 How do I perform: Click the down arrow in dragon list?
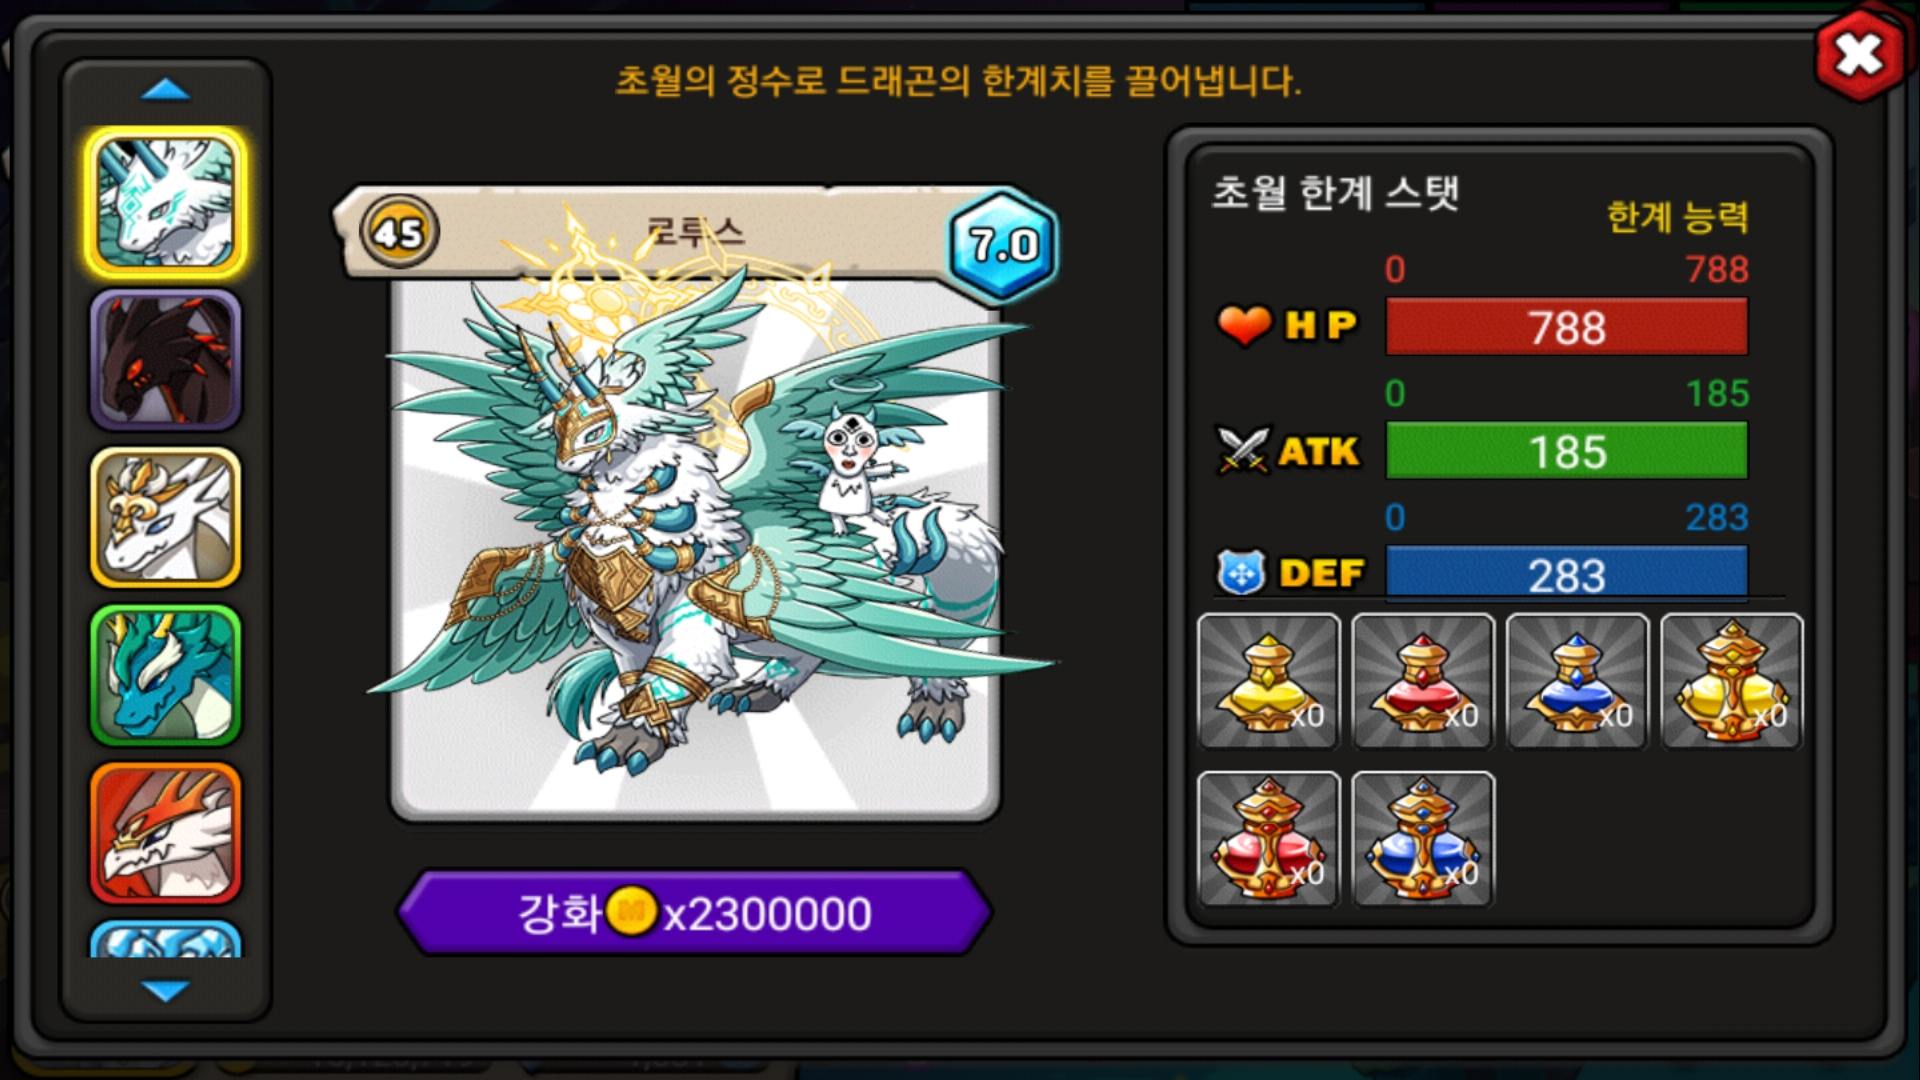pyautogui.click(x=166, y=991)
